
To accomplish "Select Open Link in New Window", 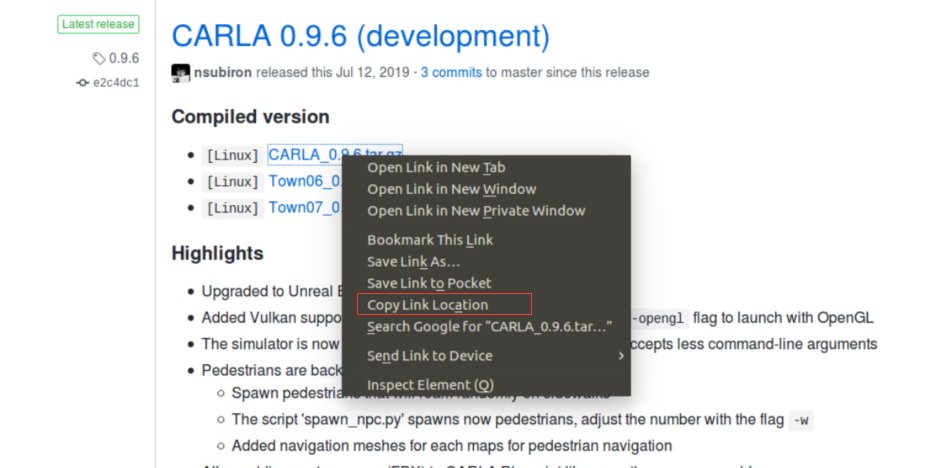I will click(451, 189).
